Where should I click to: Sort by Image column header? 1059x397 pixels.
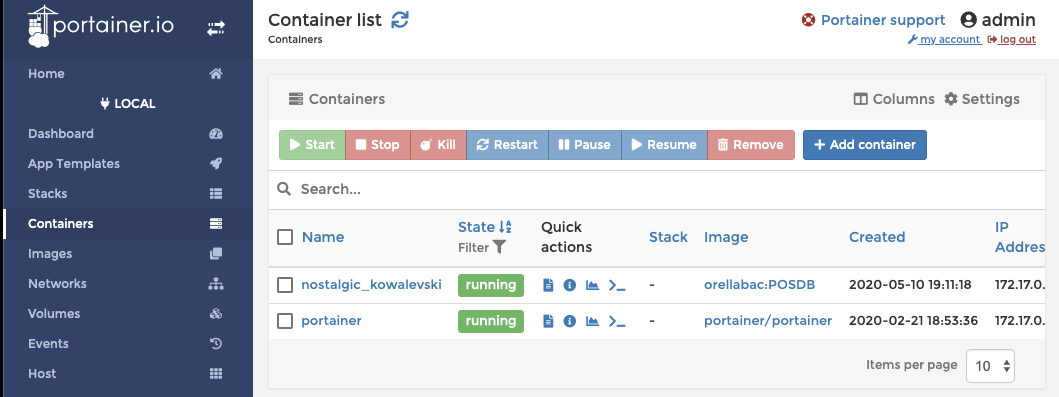click(x=726, y=237)
